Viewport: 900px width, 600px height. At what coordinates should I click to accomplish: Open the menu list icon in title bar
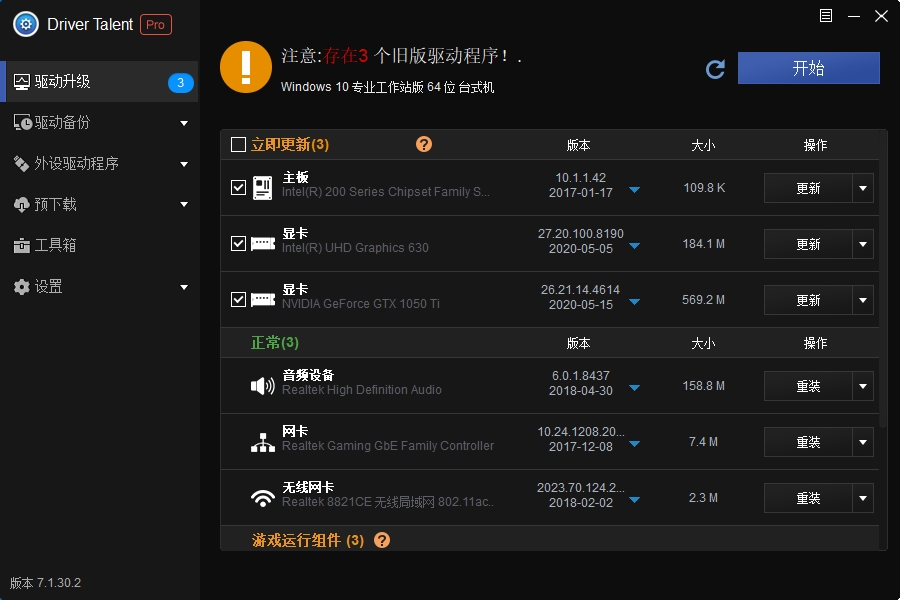pyautogui.click(x=825, y=16)
